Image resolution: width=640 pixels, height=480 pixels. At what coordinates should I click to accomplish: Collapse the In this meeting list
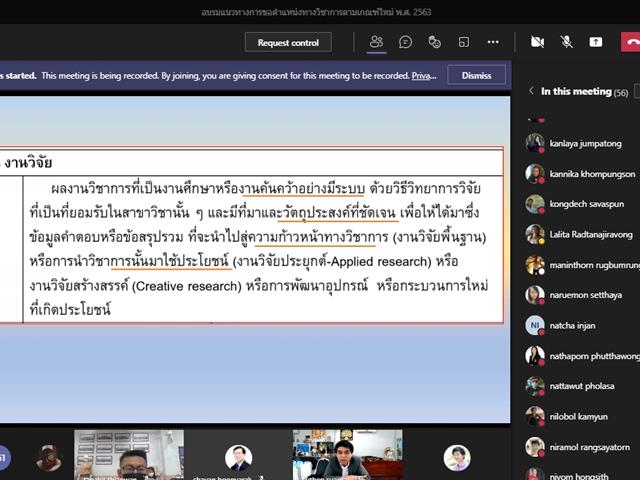[x=531, y=91]
